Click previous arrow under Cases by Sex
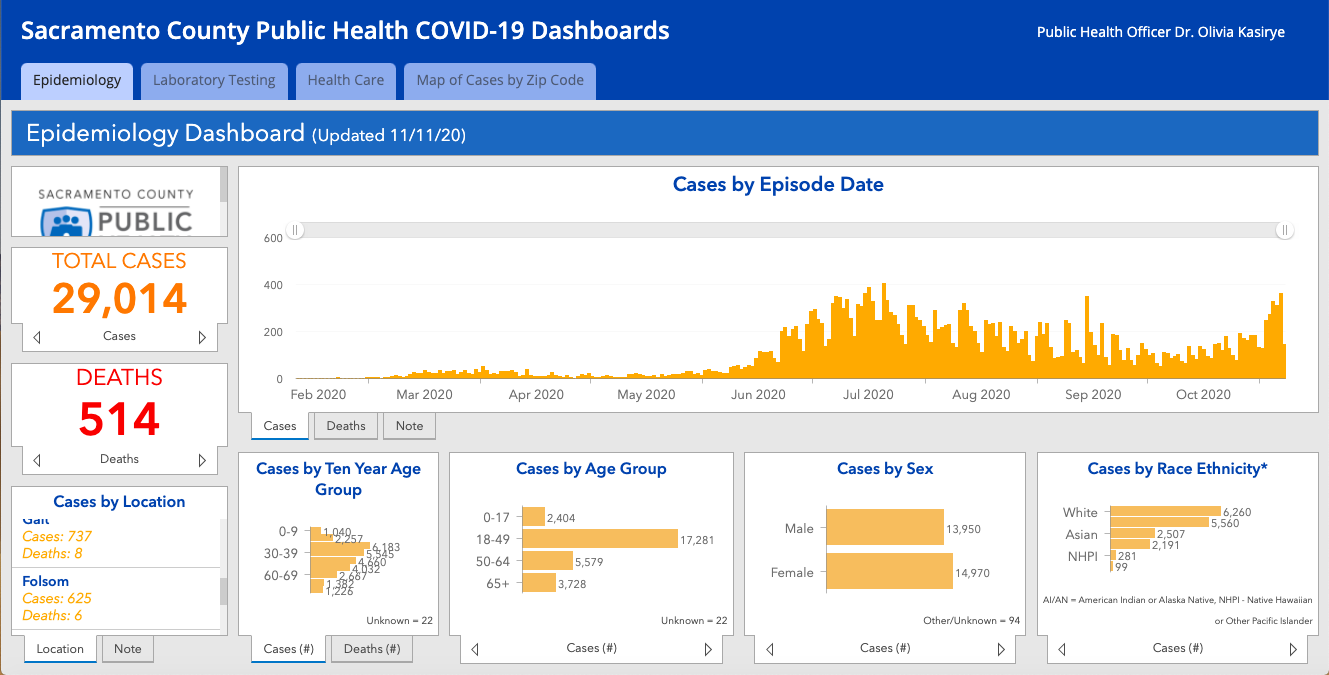 [x=770, y=650]
